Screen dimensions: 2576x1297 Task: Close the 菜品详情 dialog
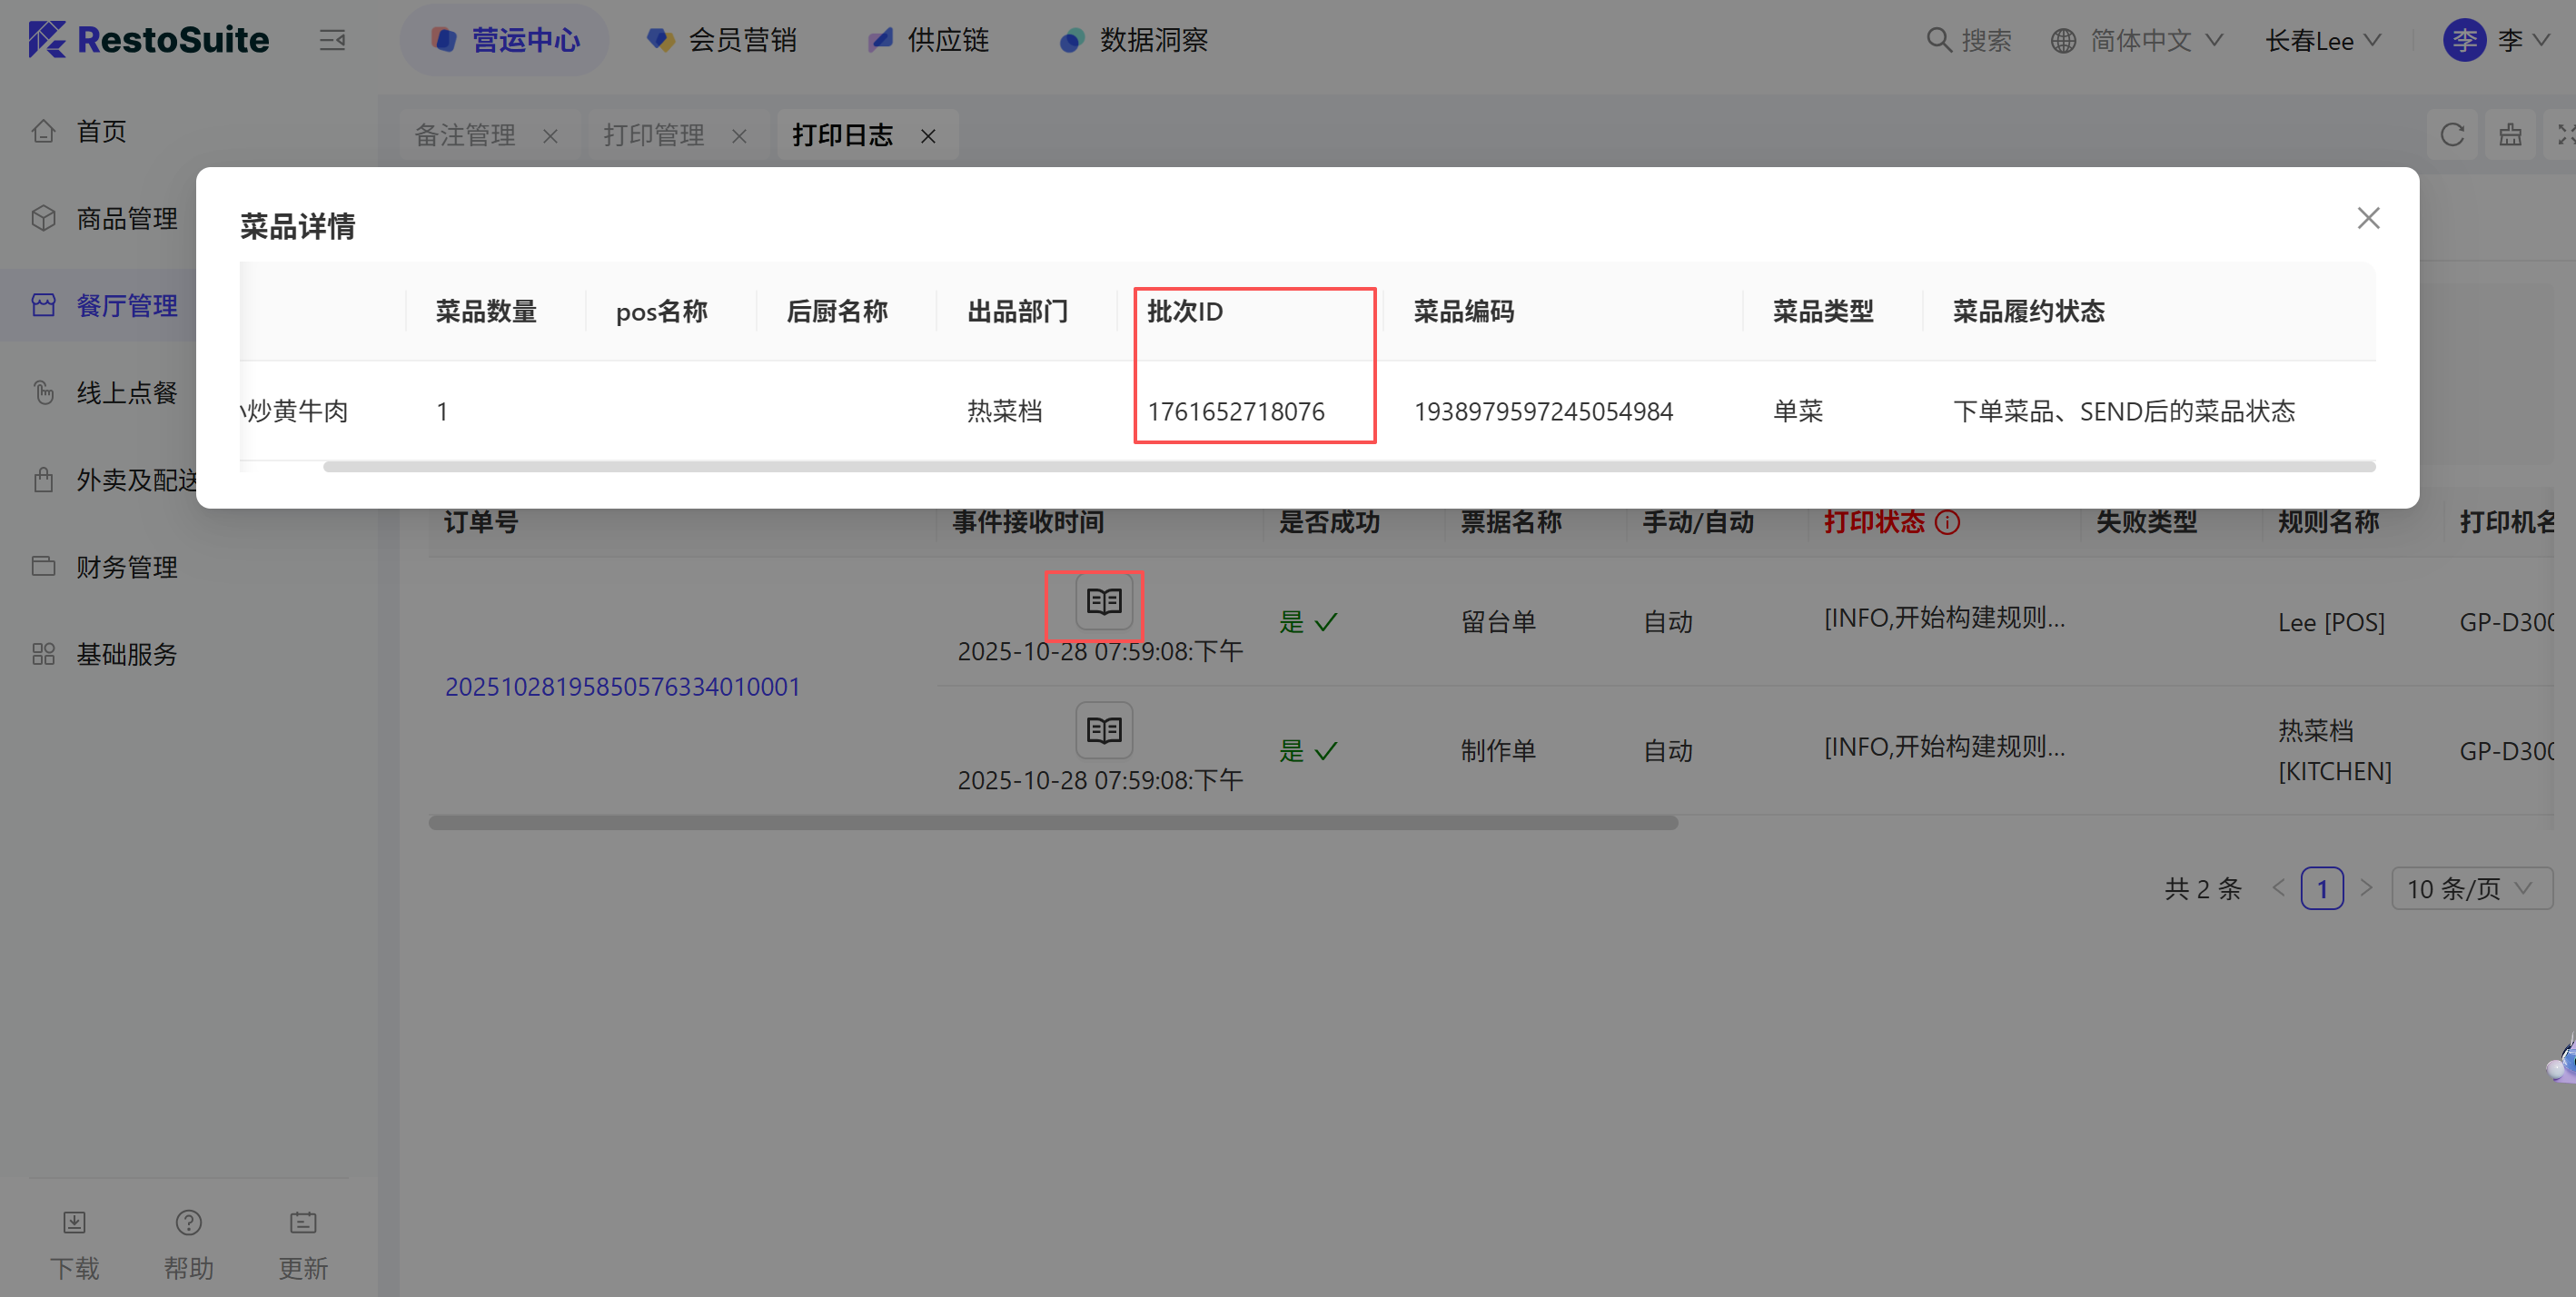[2367, 218]
